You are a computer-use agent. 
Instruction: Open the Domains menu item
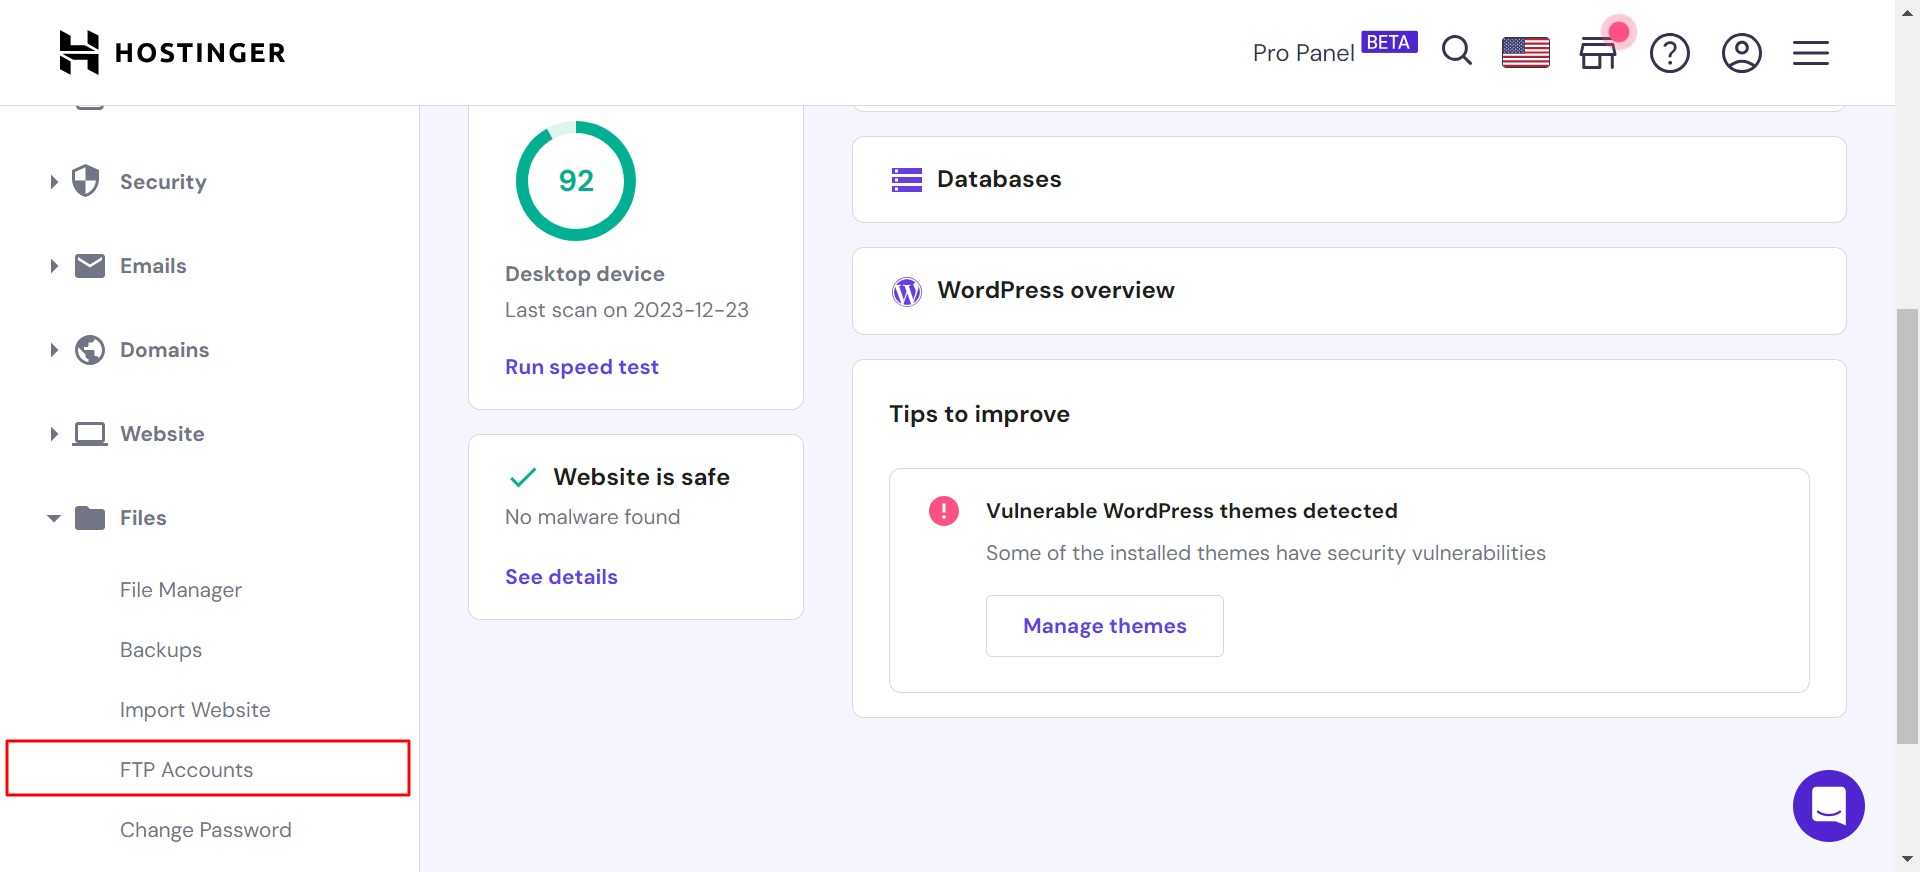pos(165,350)
